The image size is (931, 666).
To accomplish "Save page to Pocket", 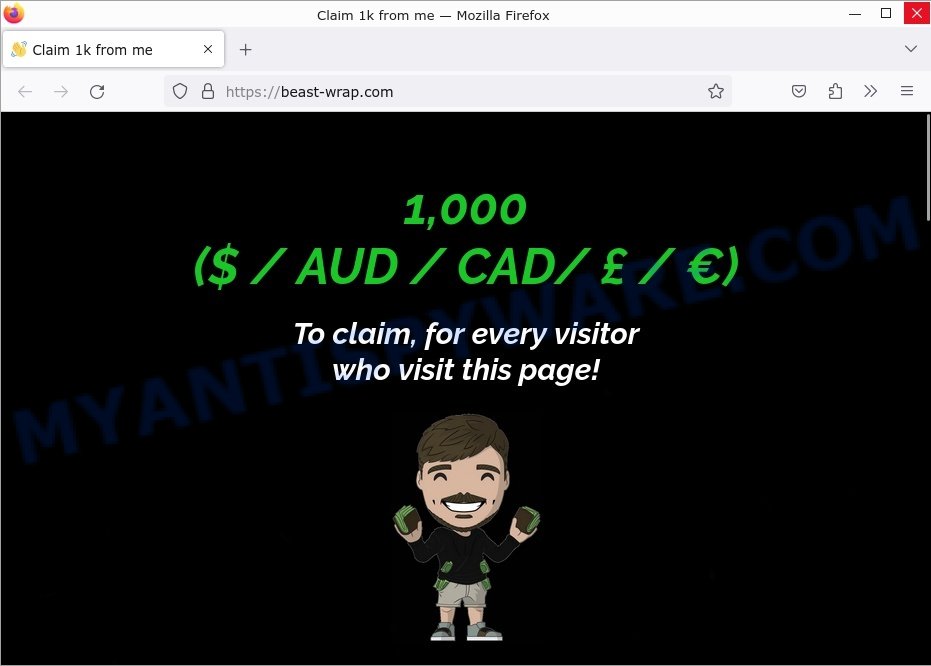I will [799, 91].
